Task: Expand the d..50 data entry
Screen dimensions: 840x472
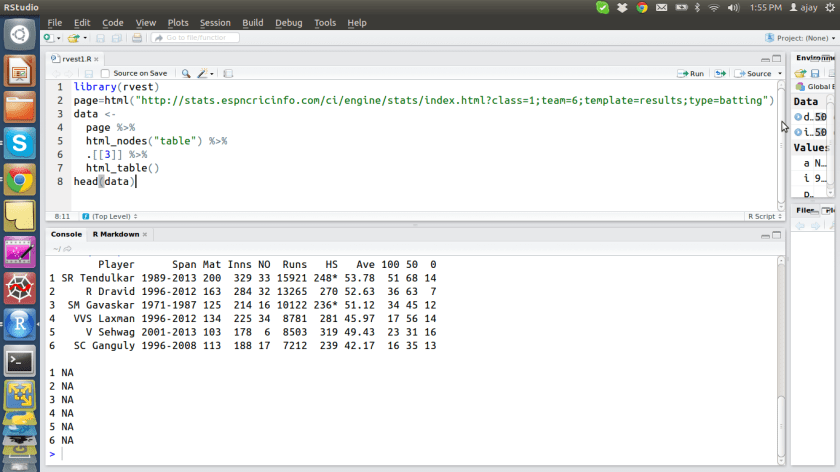Action: [798, 117]
